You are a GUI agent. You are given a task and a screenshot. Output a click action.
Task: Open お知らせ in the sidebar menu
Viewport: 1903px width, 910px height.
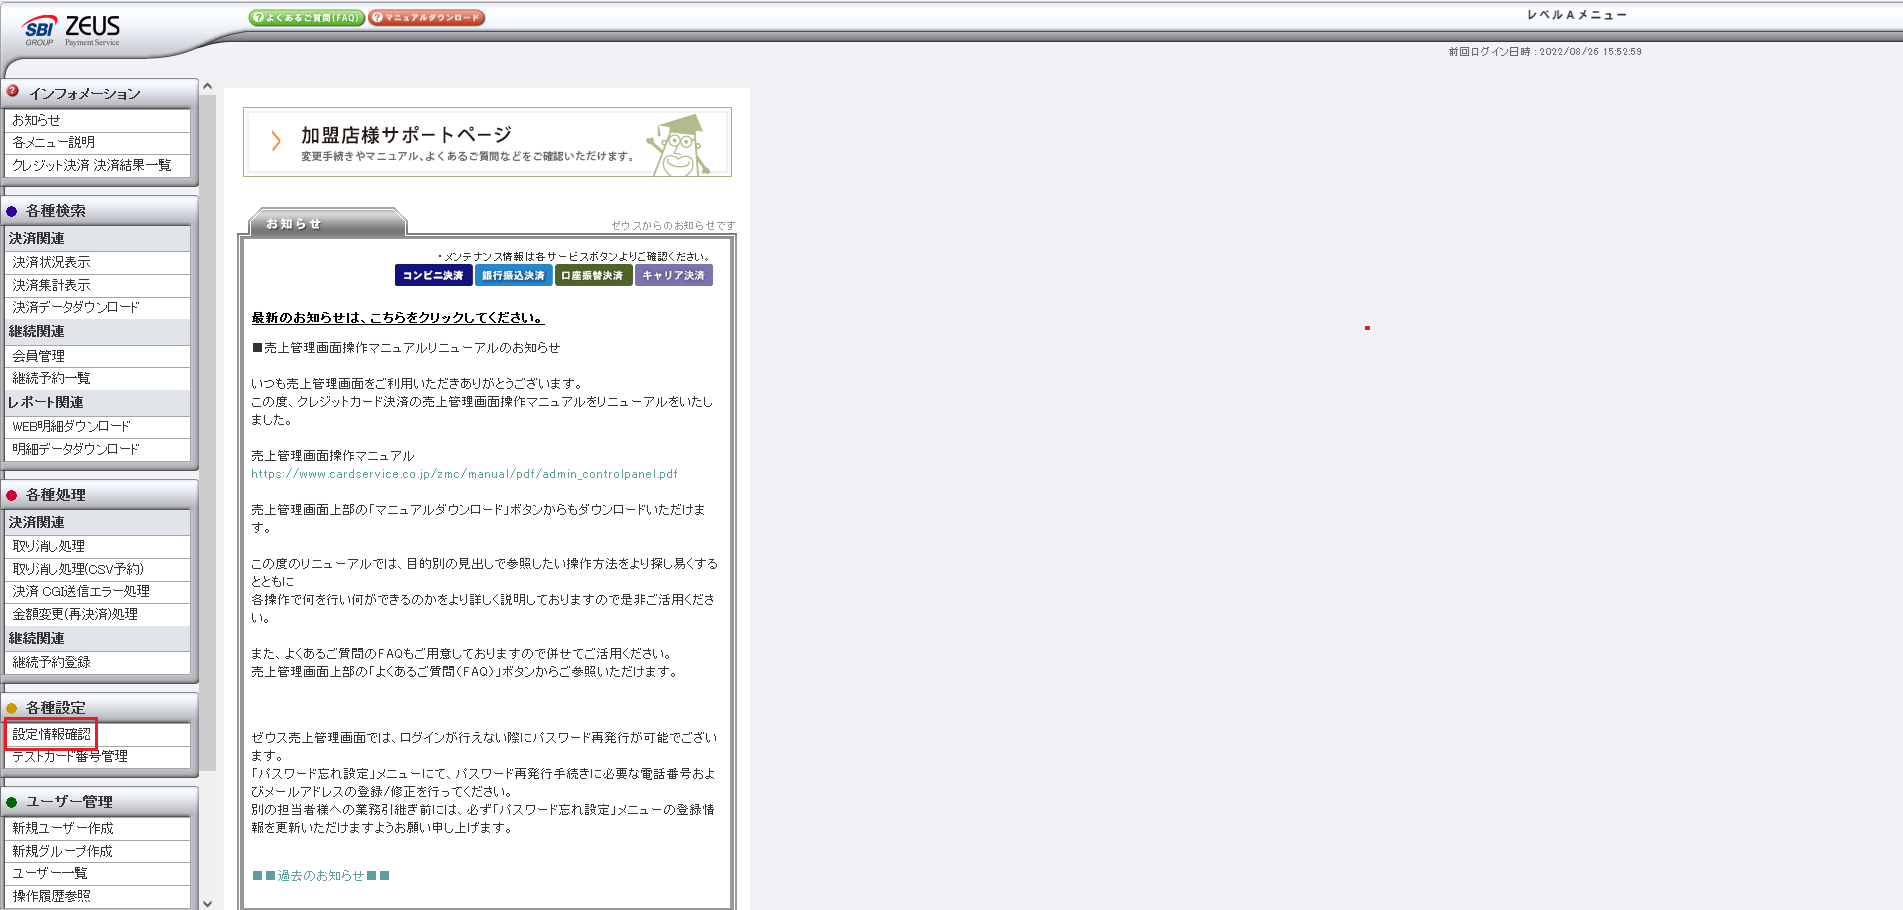97,120
